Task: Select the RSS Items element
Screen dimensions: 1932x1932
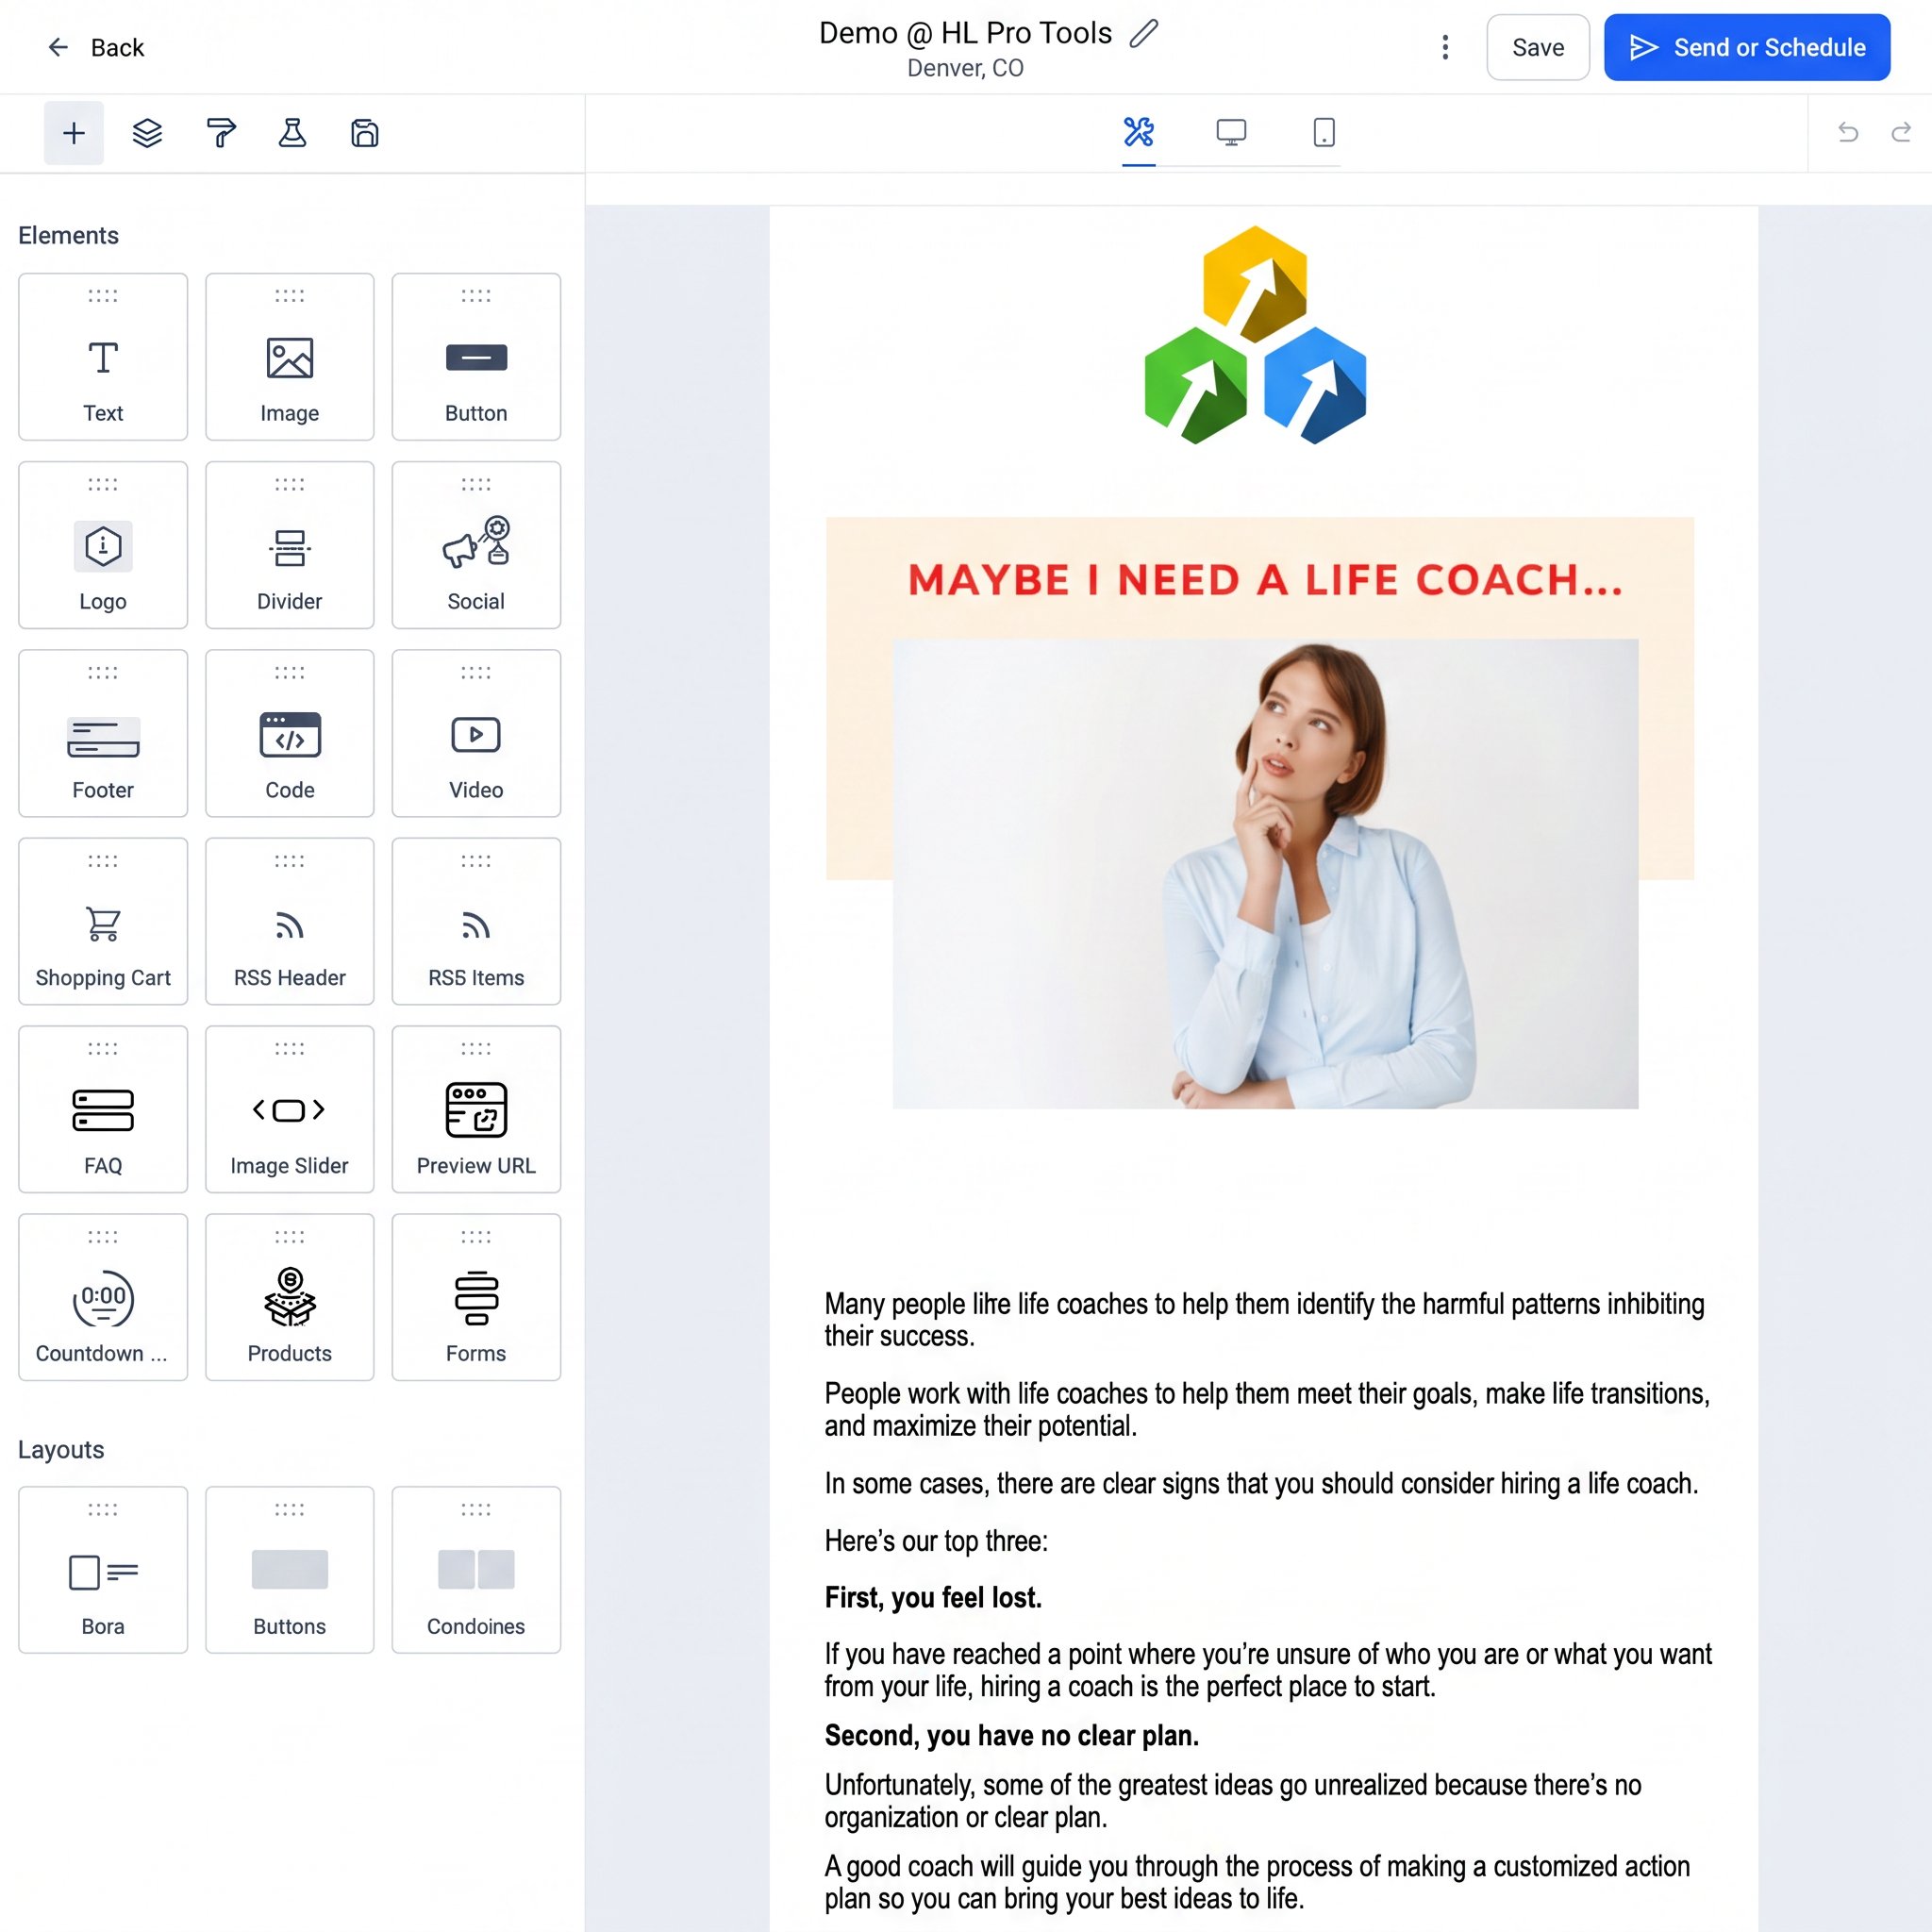Action: (x=476, y=921)
